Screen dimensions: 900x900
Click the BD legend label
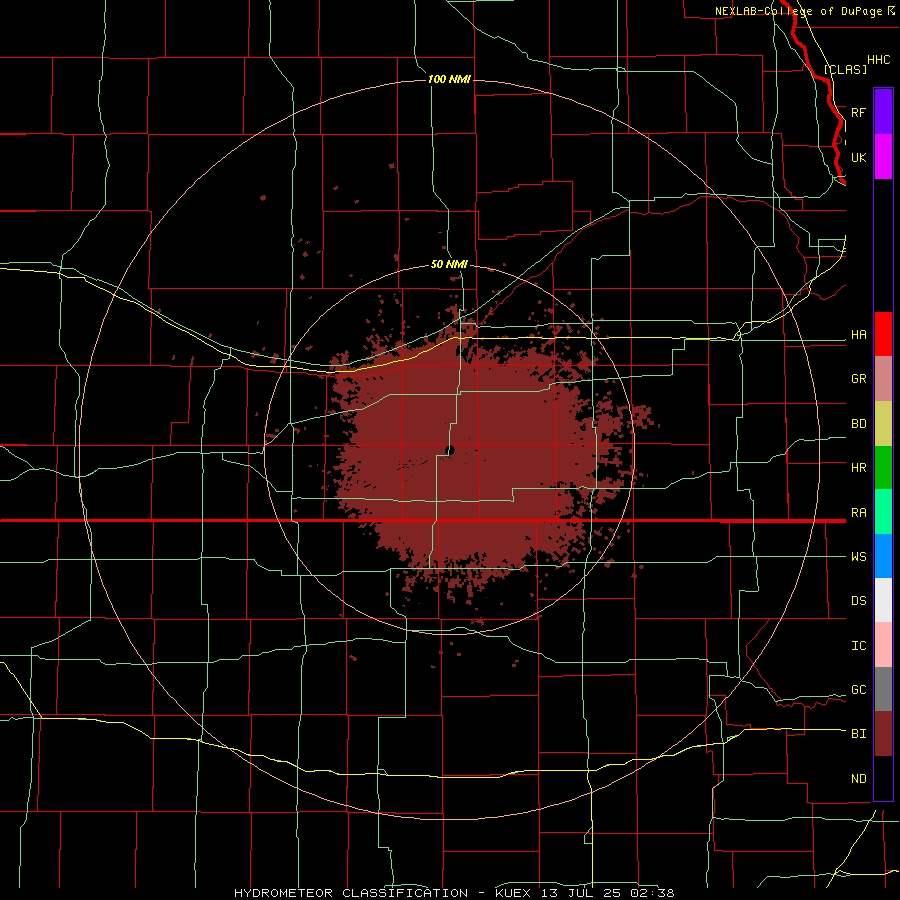click(858, 424)
